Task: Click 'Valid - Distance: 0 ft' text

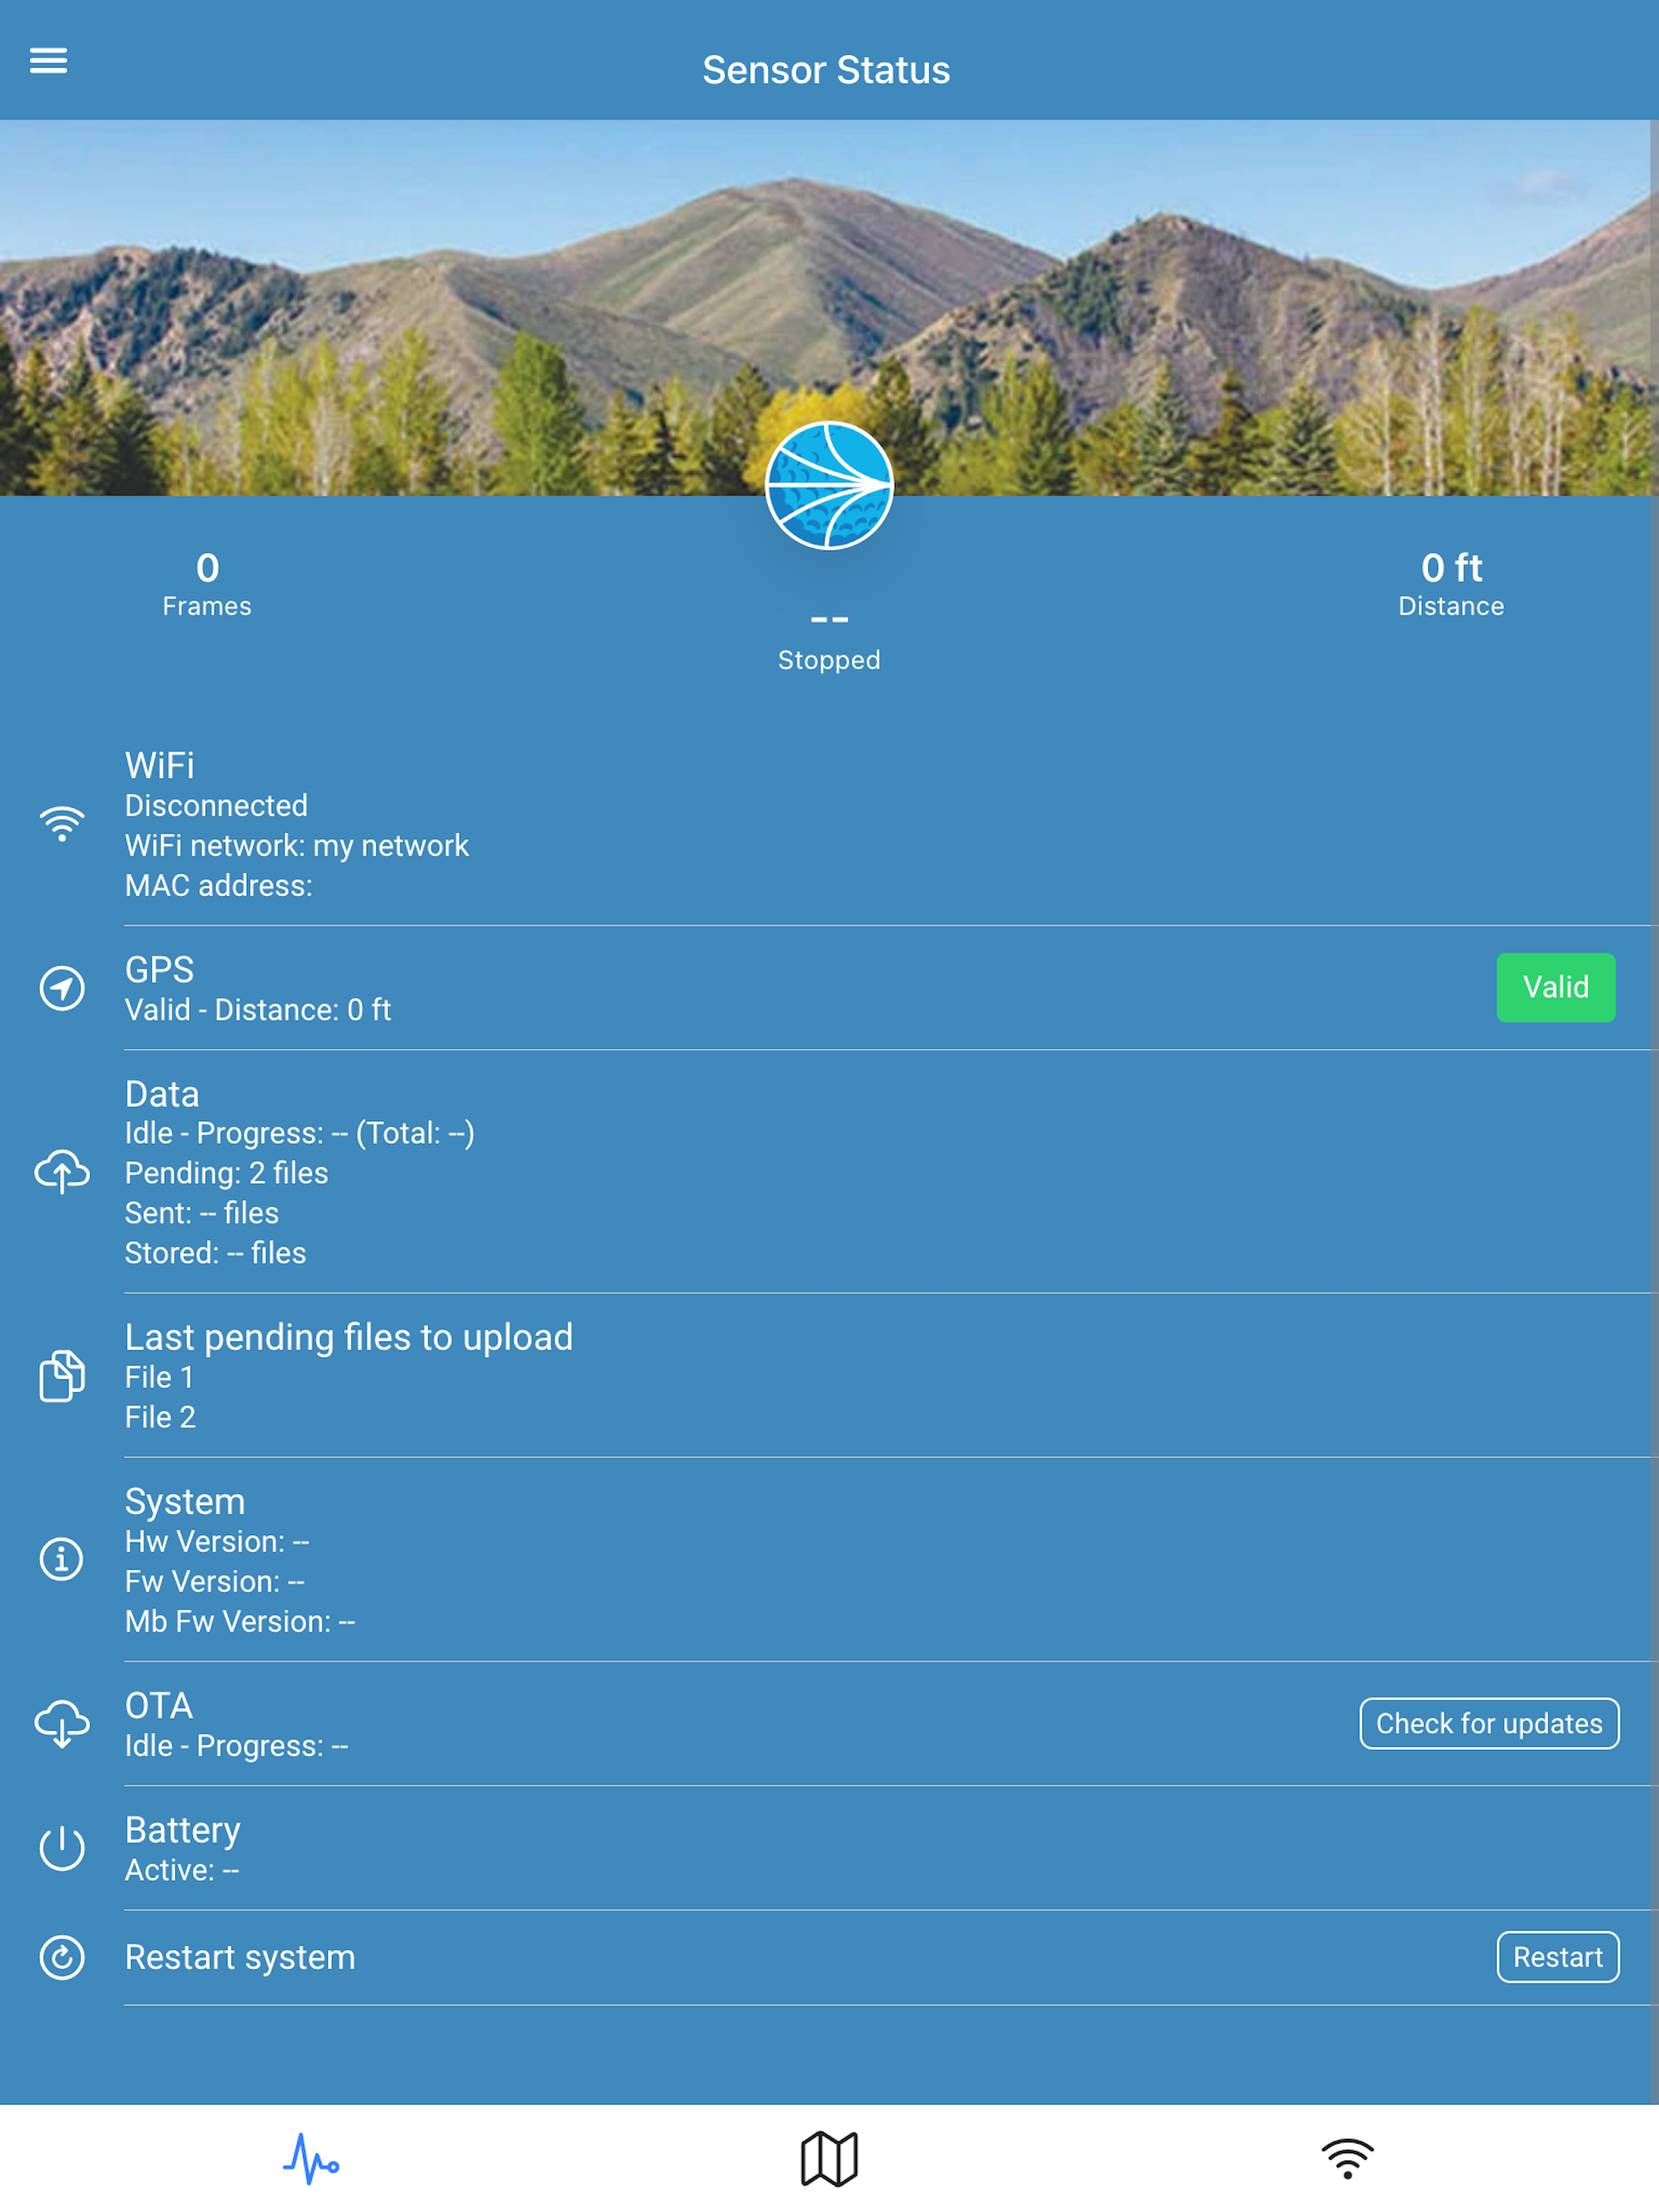Action: pos(257,1010)
